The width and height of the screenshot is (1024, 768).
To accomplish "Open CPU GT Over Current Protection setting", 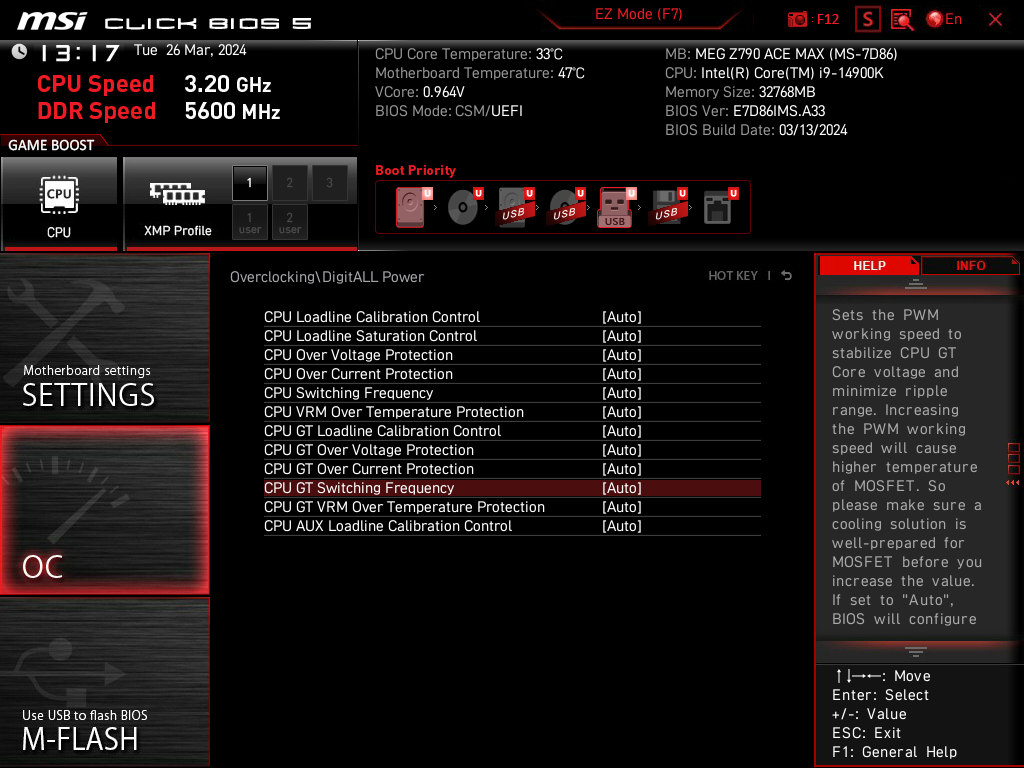I will tap(512, 468).
